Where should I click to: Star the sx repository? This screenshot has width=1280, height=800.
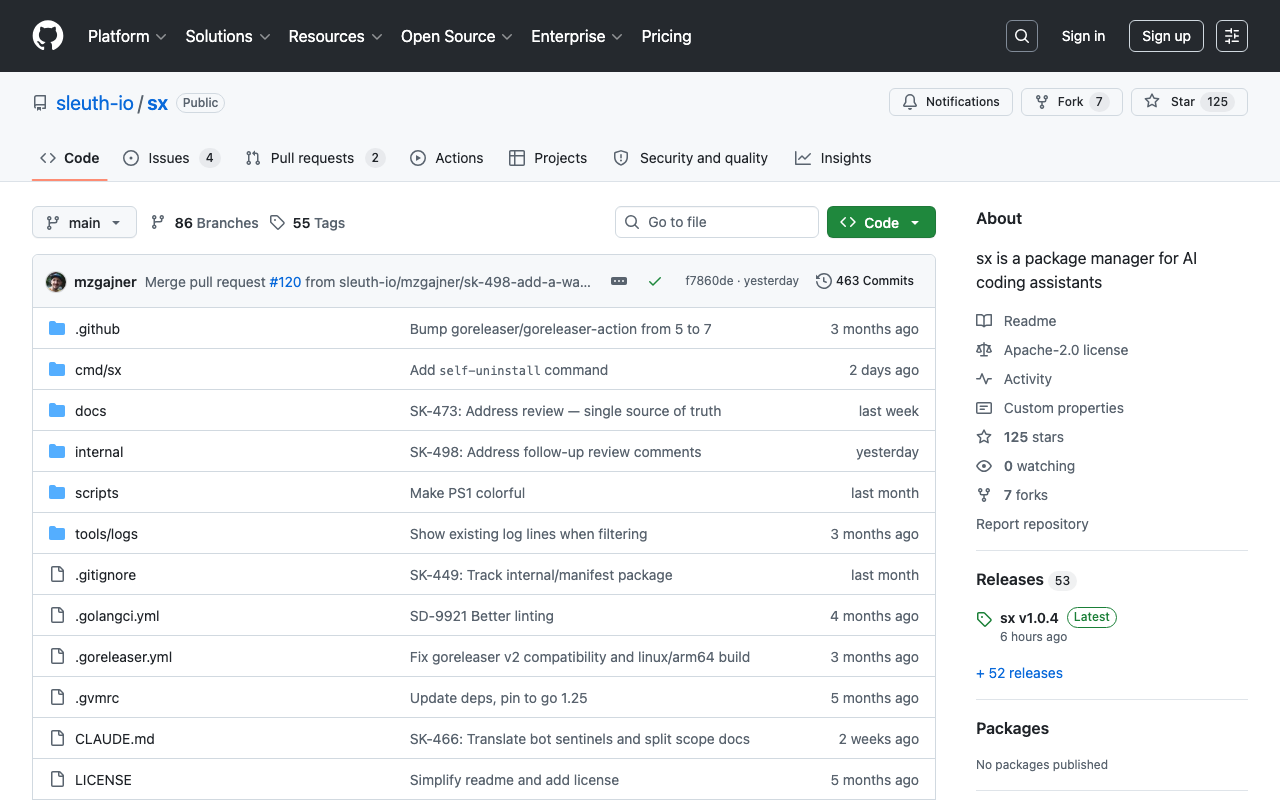click(x=1189, y=102)
